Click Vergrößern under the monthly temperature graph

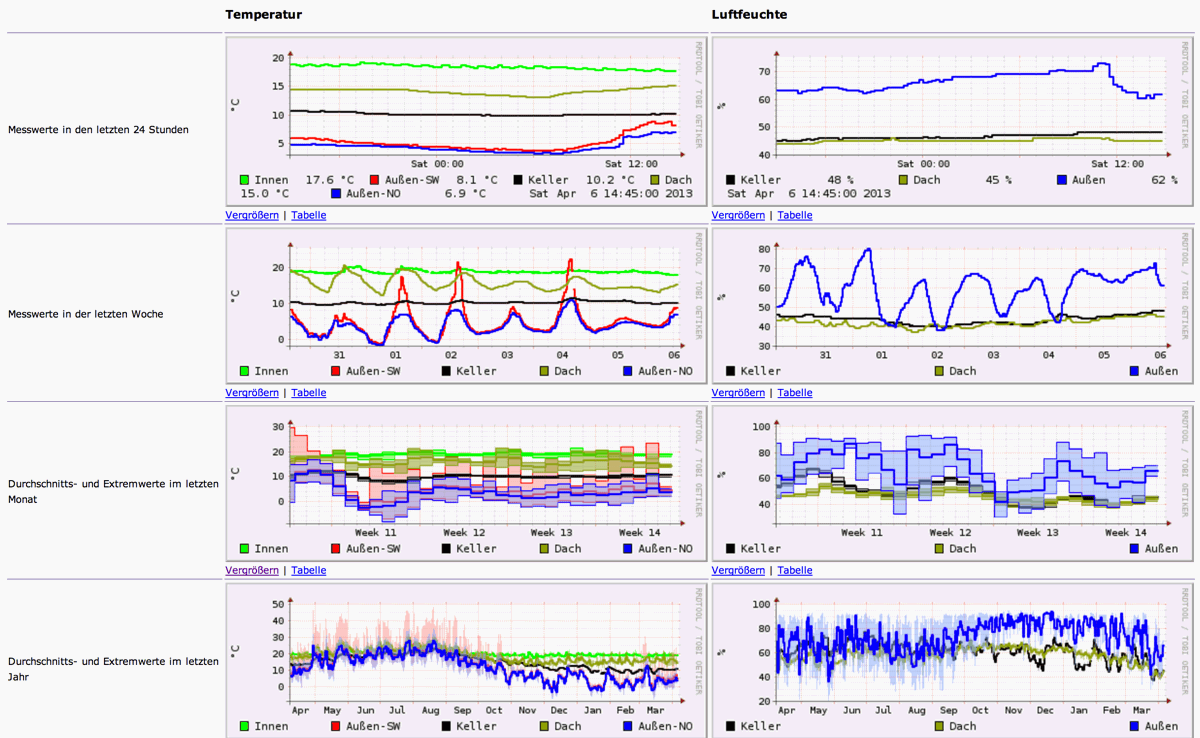click(252, 570)
